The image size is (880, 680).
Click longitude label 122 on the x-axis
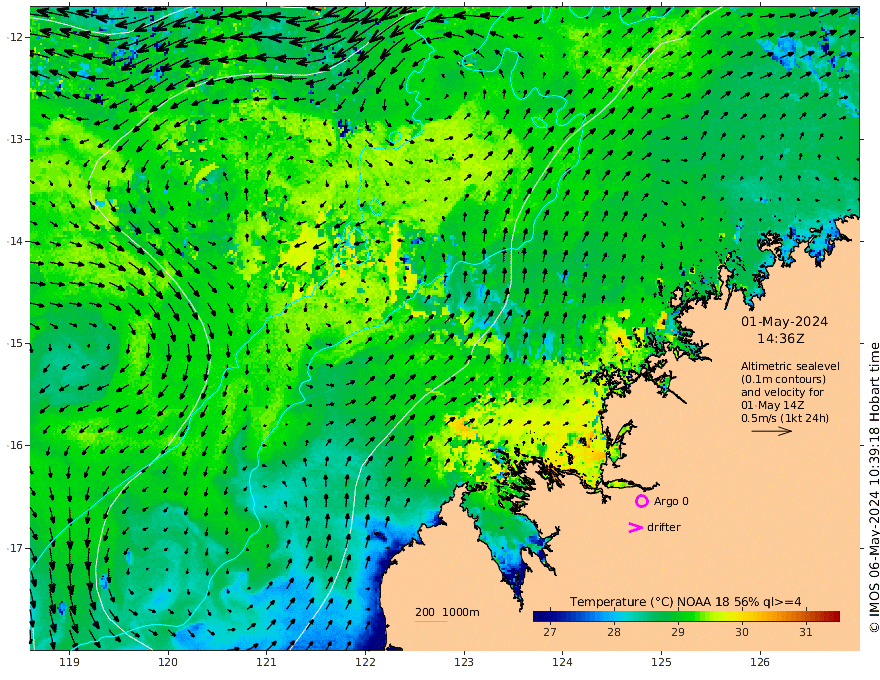(365, 662)
